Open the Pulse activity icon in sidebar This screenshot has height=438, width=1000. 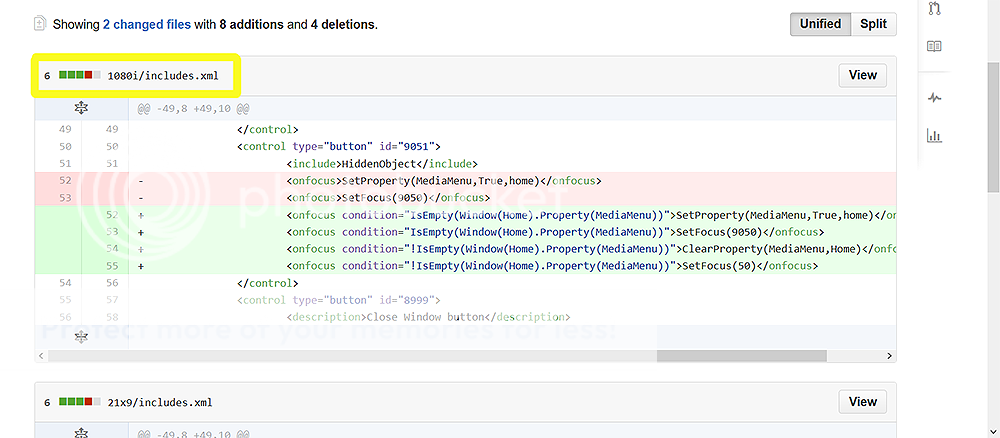[x=934, y=97]
